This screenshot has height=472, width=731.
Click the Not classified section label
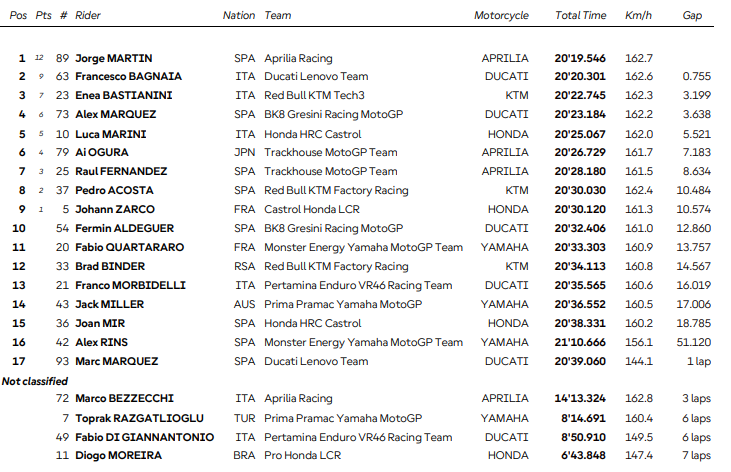click(35, 381)
